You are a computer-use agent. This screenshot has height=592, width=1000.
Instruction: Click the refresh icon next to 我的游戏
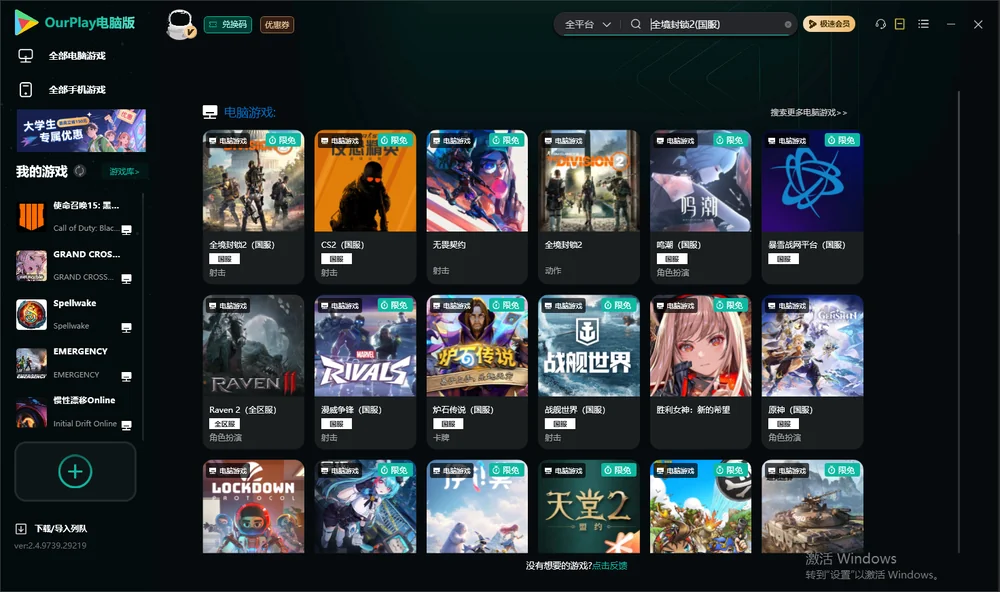click(80, 171)
